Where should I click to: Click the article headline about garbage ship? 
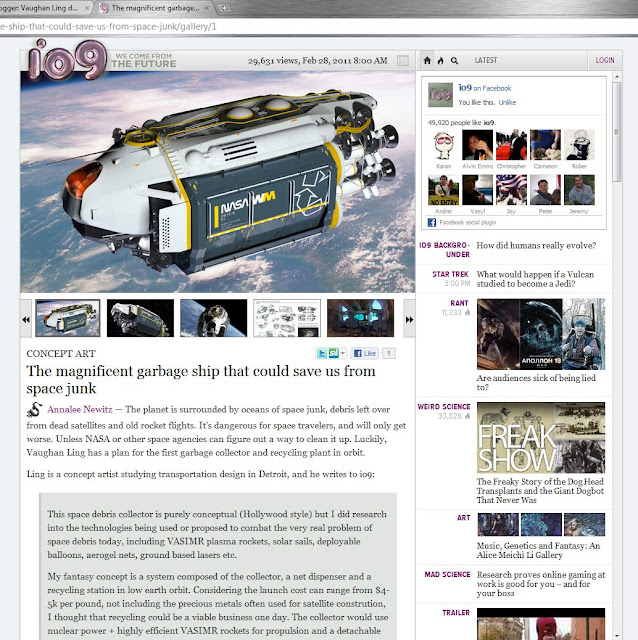[x=200, y=380]
